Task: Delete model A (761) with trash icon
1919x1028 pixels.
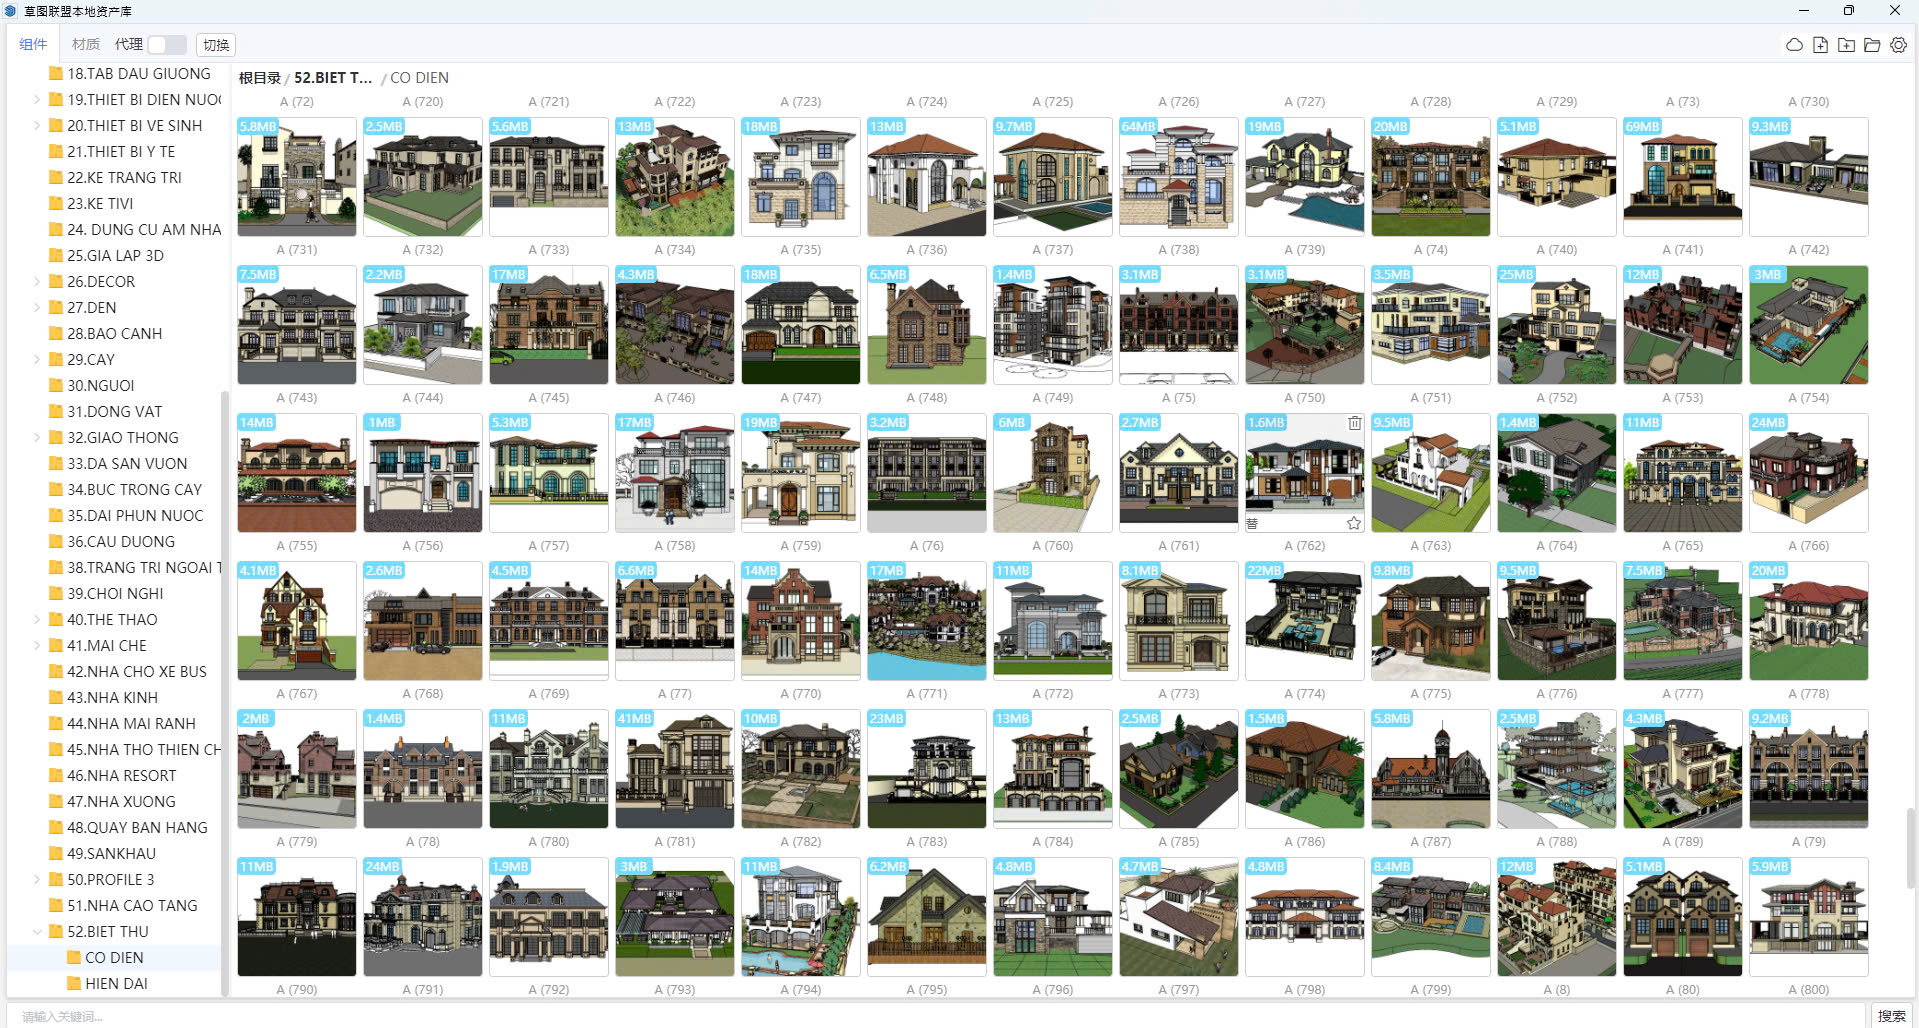Action: (1354, 423)
